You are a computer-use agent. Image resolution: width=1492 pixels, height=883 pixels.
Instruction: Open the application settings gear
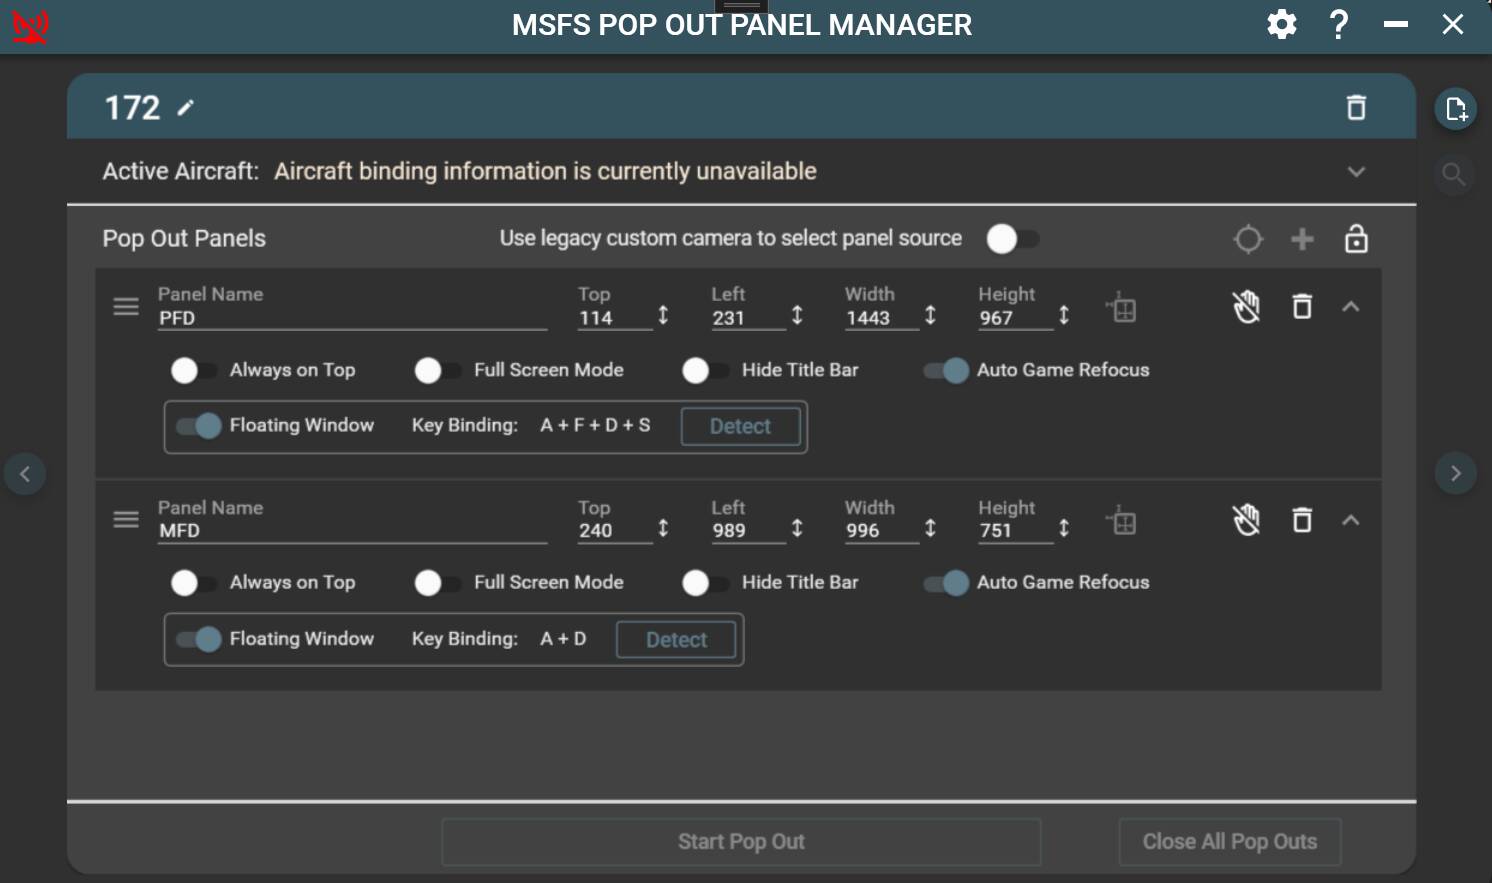coord(1281,24)
